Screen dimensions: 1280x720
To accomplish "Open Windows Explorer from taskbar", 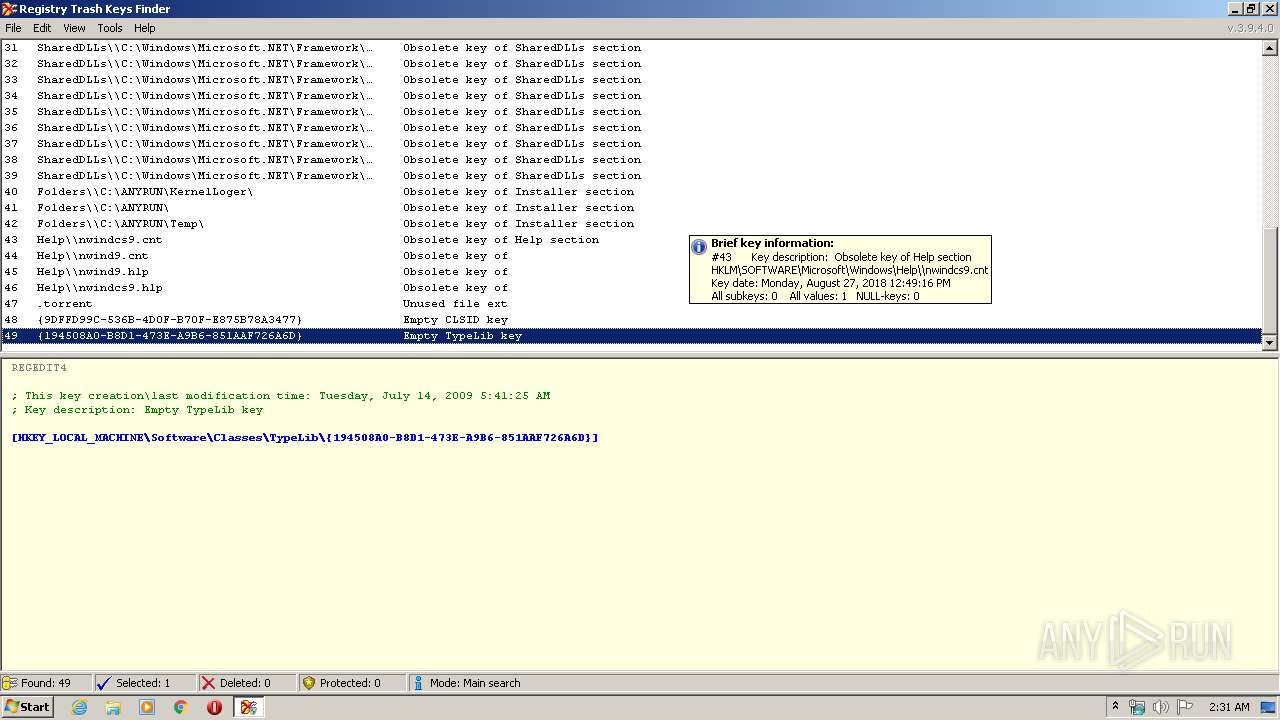I will pos(113,707).
